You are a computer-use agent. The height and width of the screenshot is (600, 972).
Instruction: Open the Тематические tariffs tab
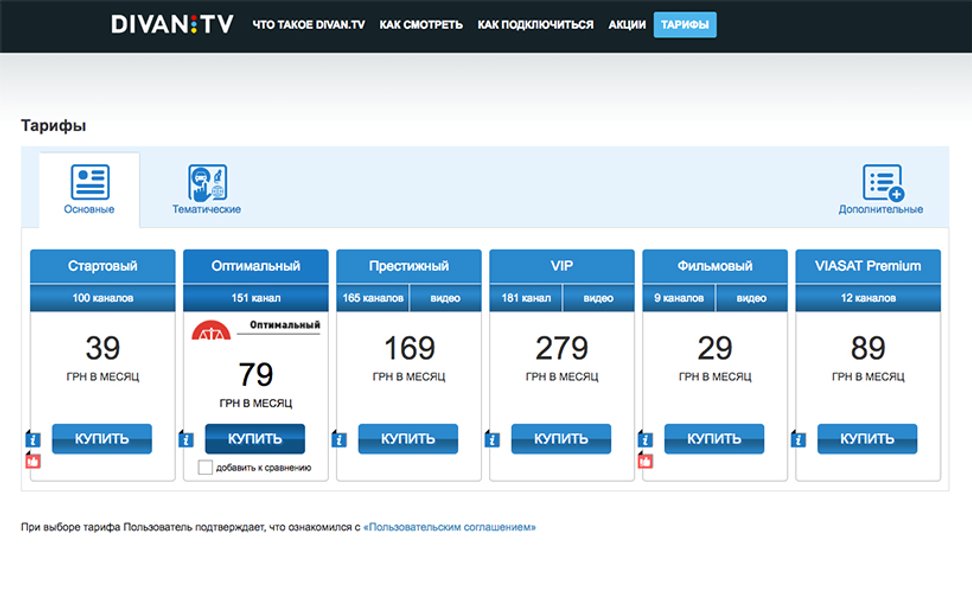(206, 190)
